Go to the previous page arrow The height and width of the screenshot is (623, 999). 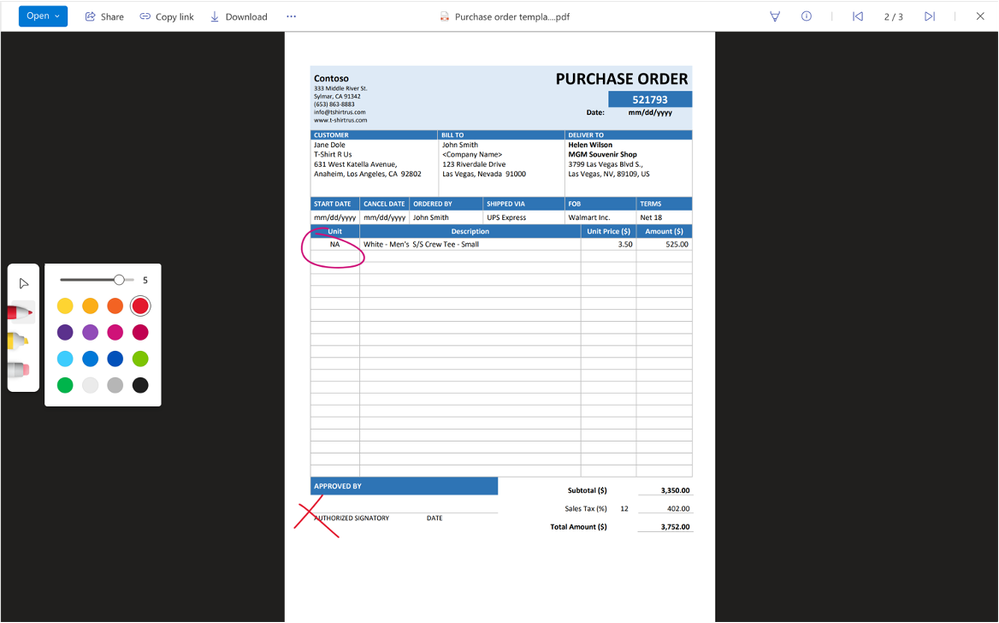coord(858,17)
